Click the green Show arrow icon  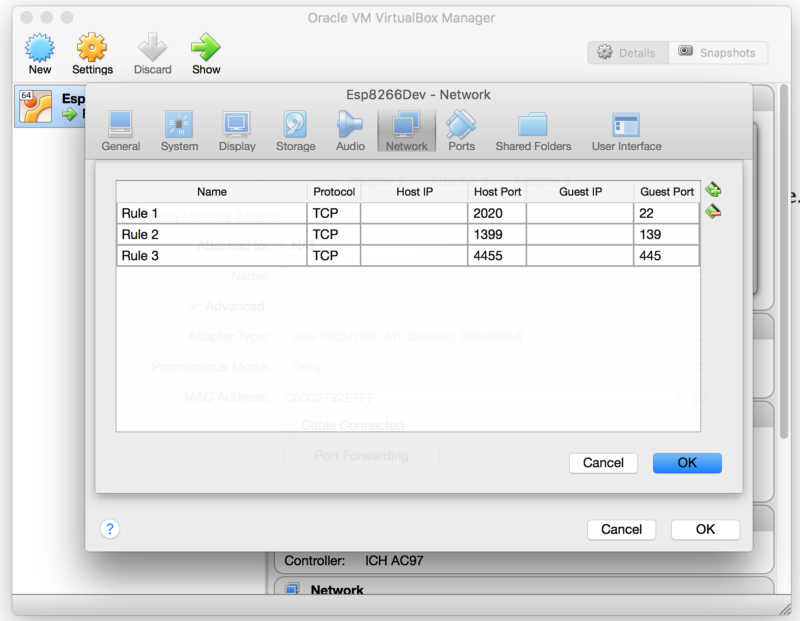206,48
